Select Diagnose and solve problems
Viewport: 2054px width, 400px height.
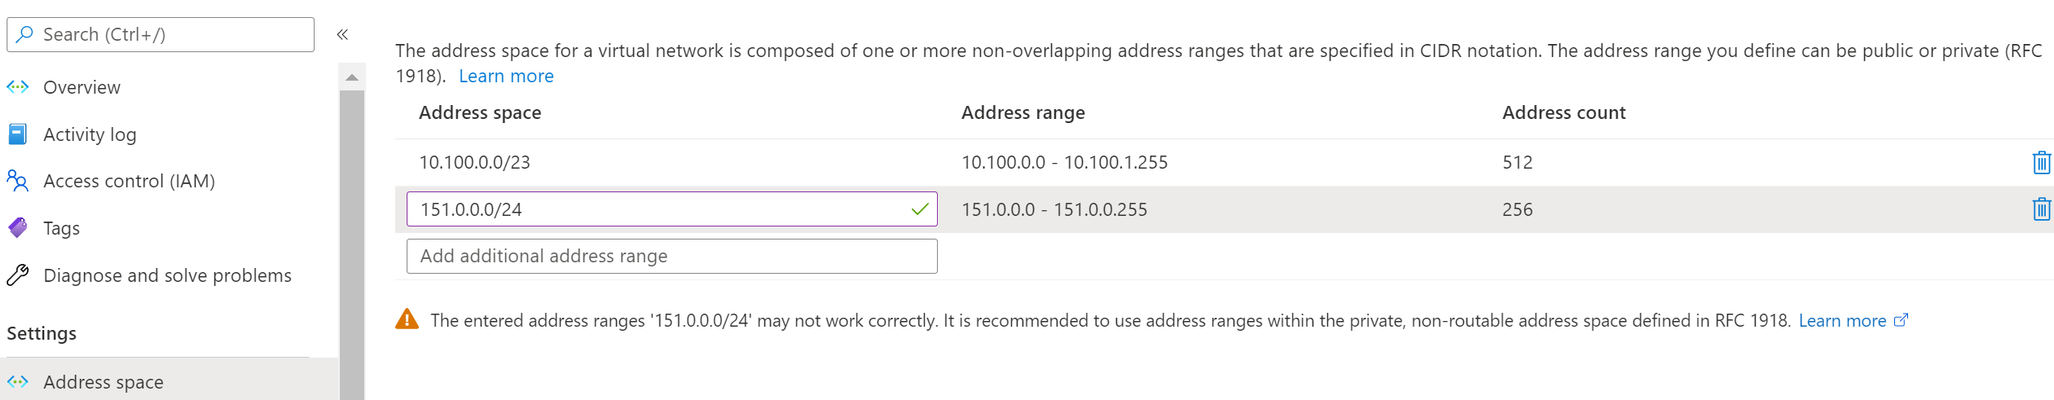(x=167, y=275)
